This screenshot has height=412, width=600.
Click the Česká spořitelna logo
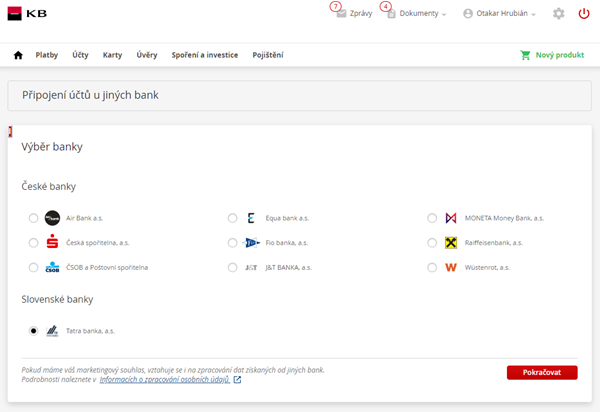(52, 243)
